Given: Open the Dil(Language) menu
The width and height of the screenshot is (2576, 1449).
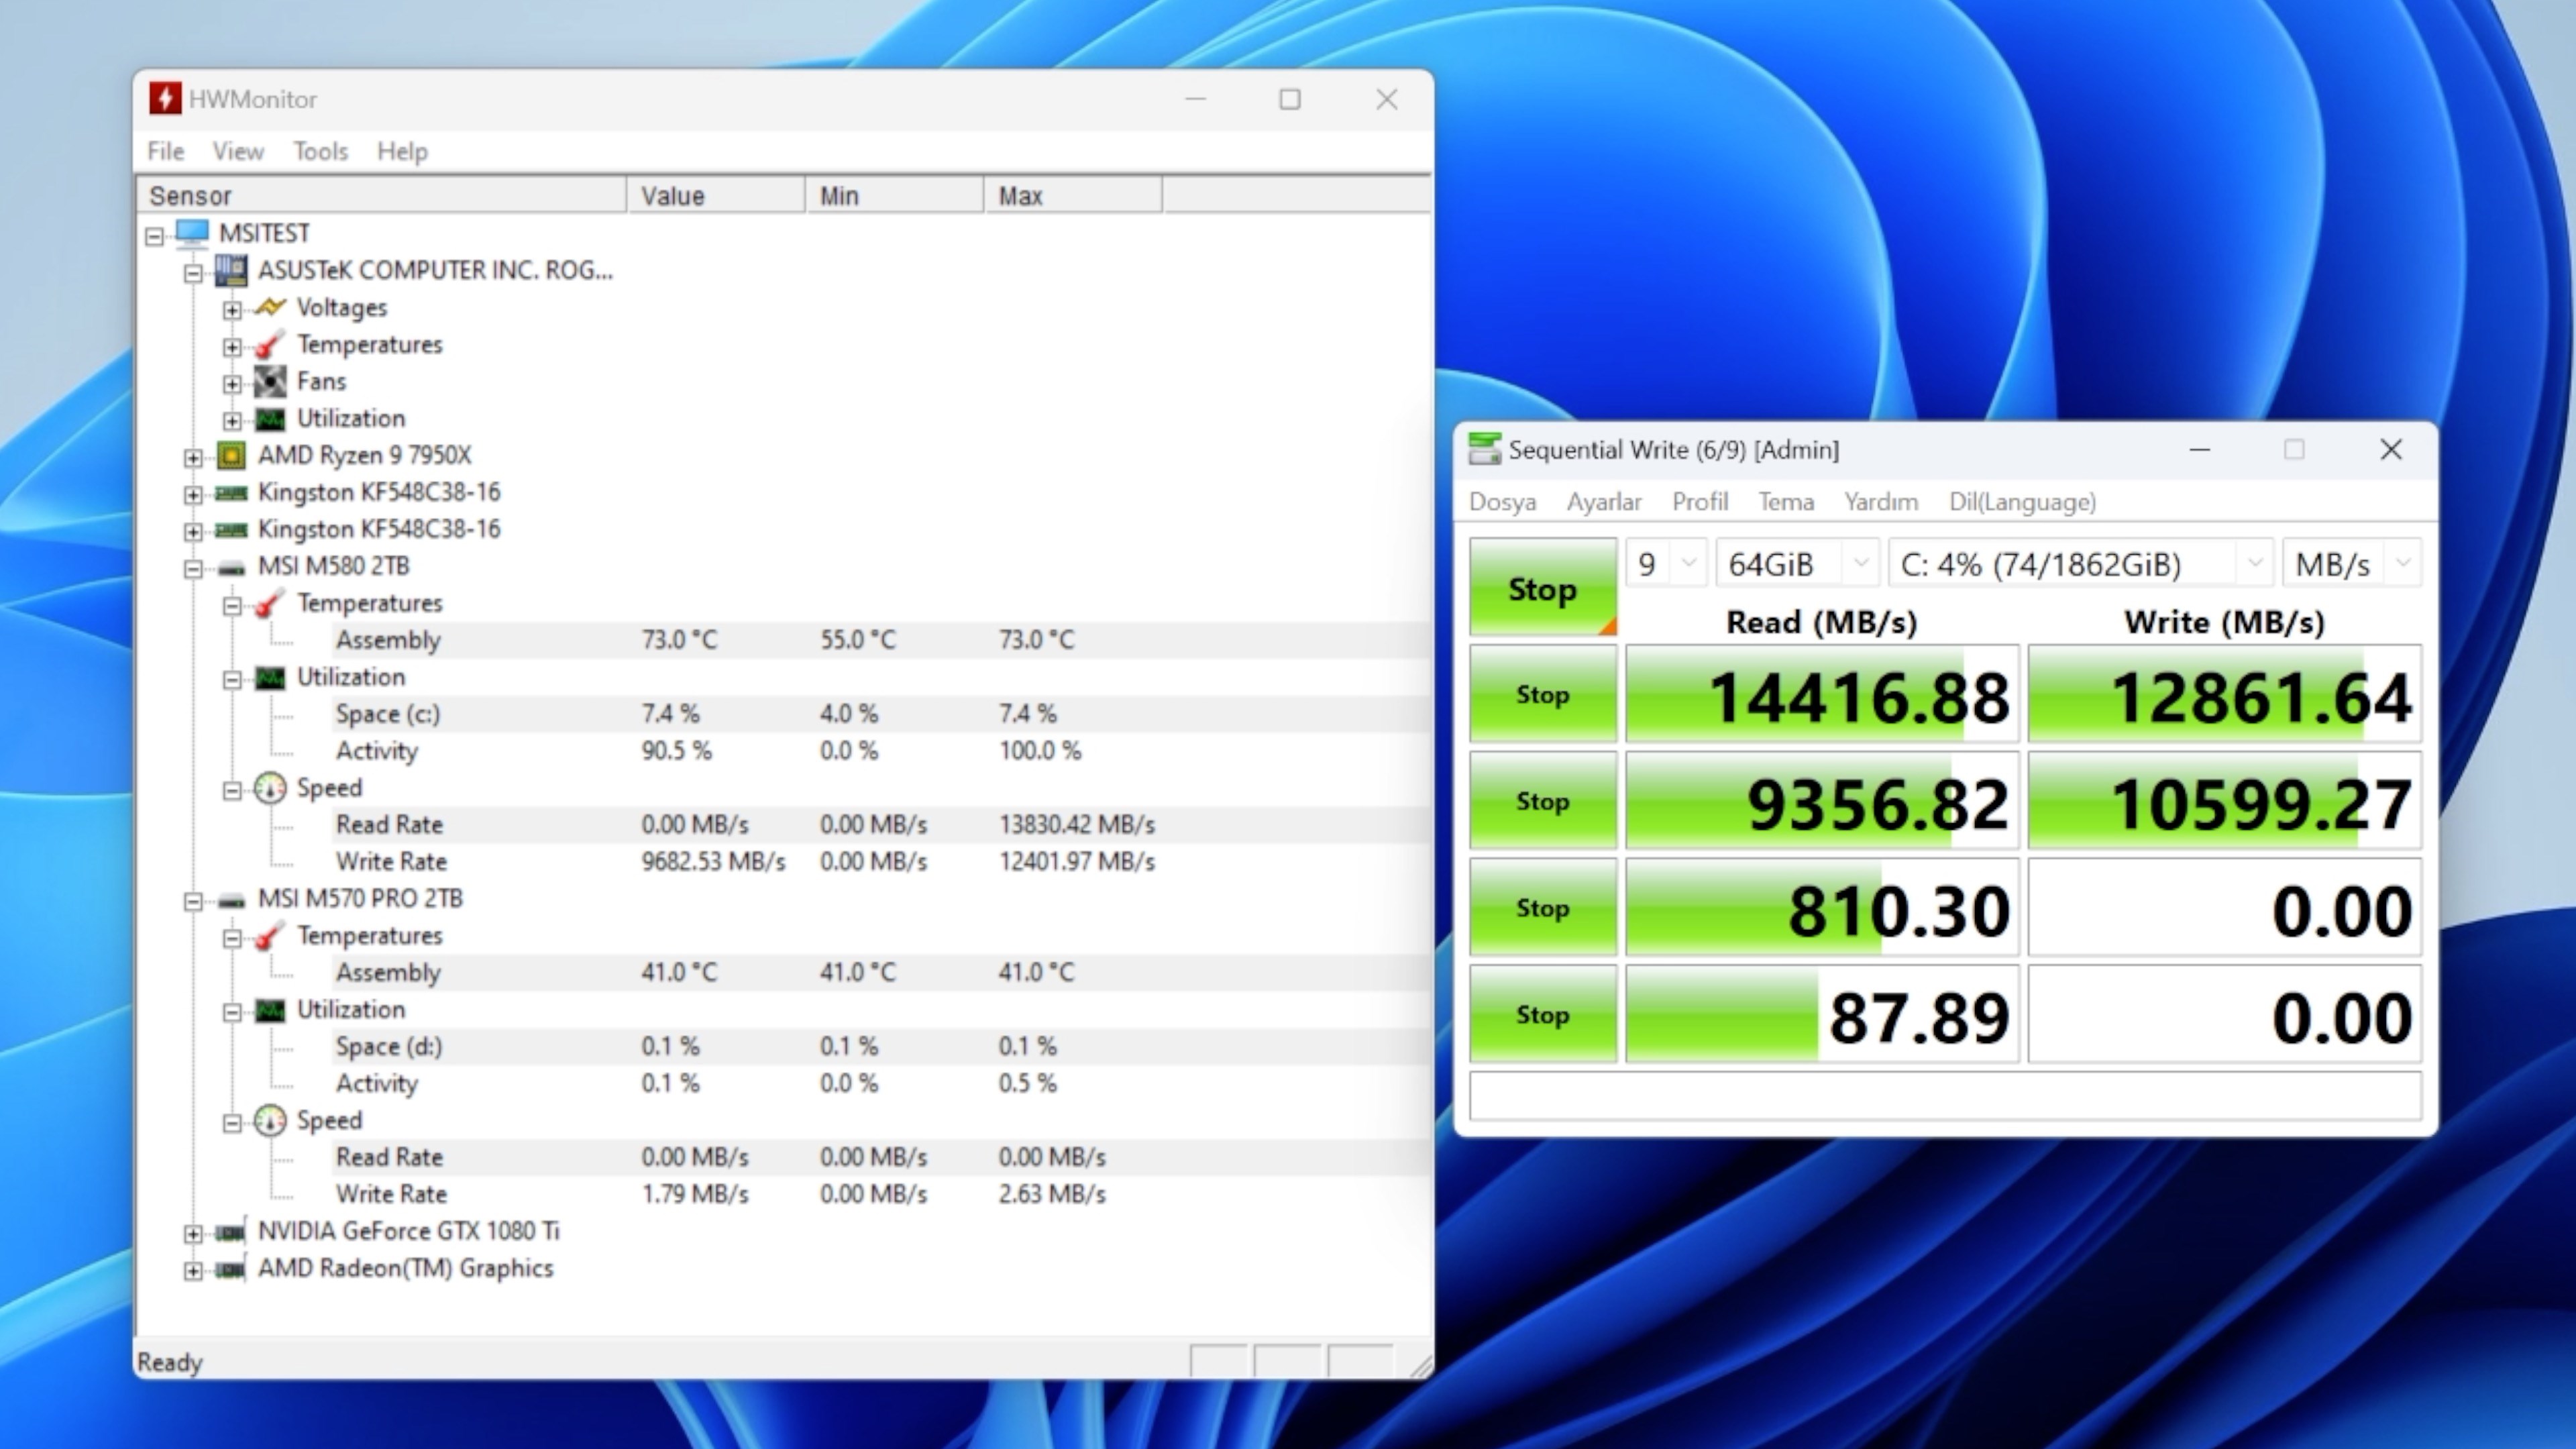Looking at the screenshot, I should (2022, 501).
